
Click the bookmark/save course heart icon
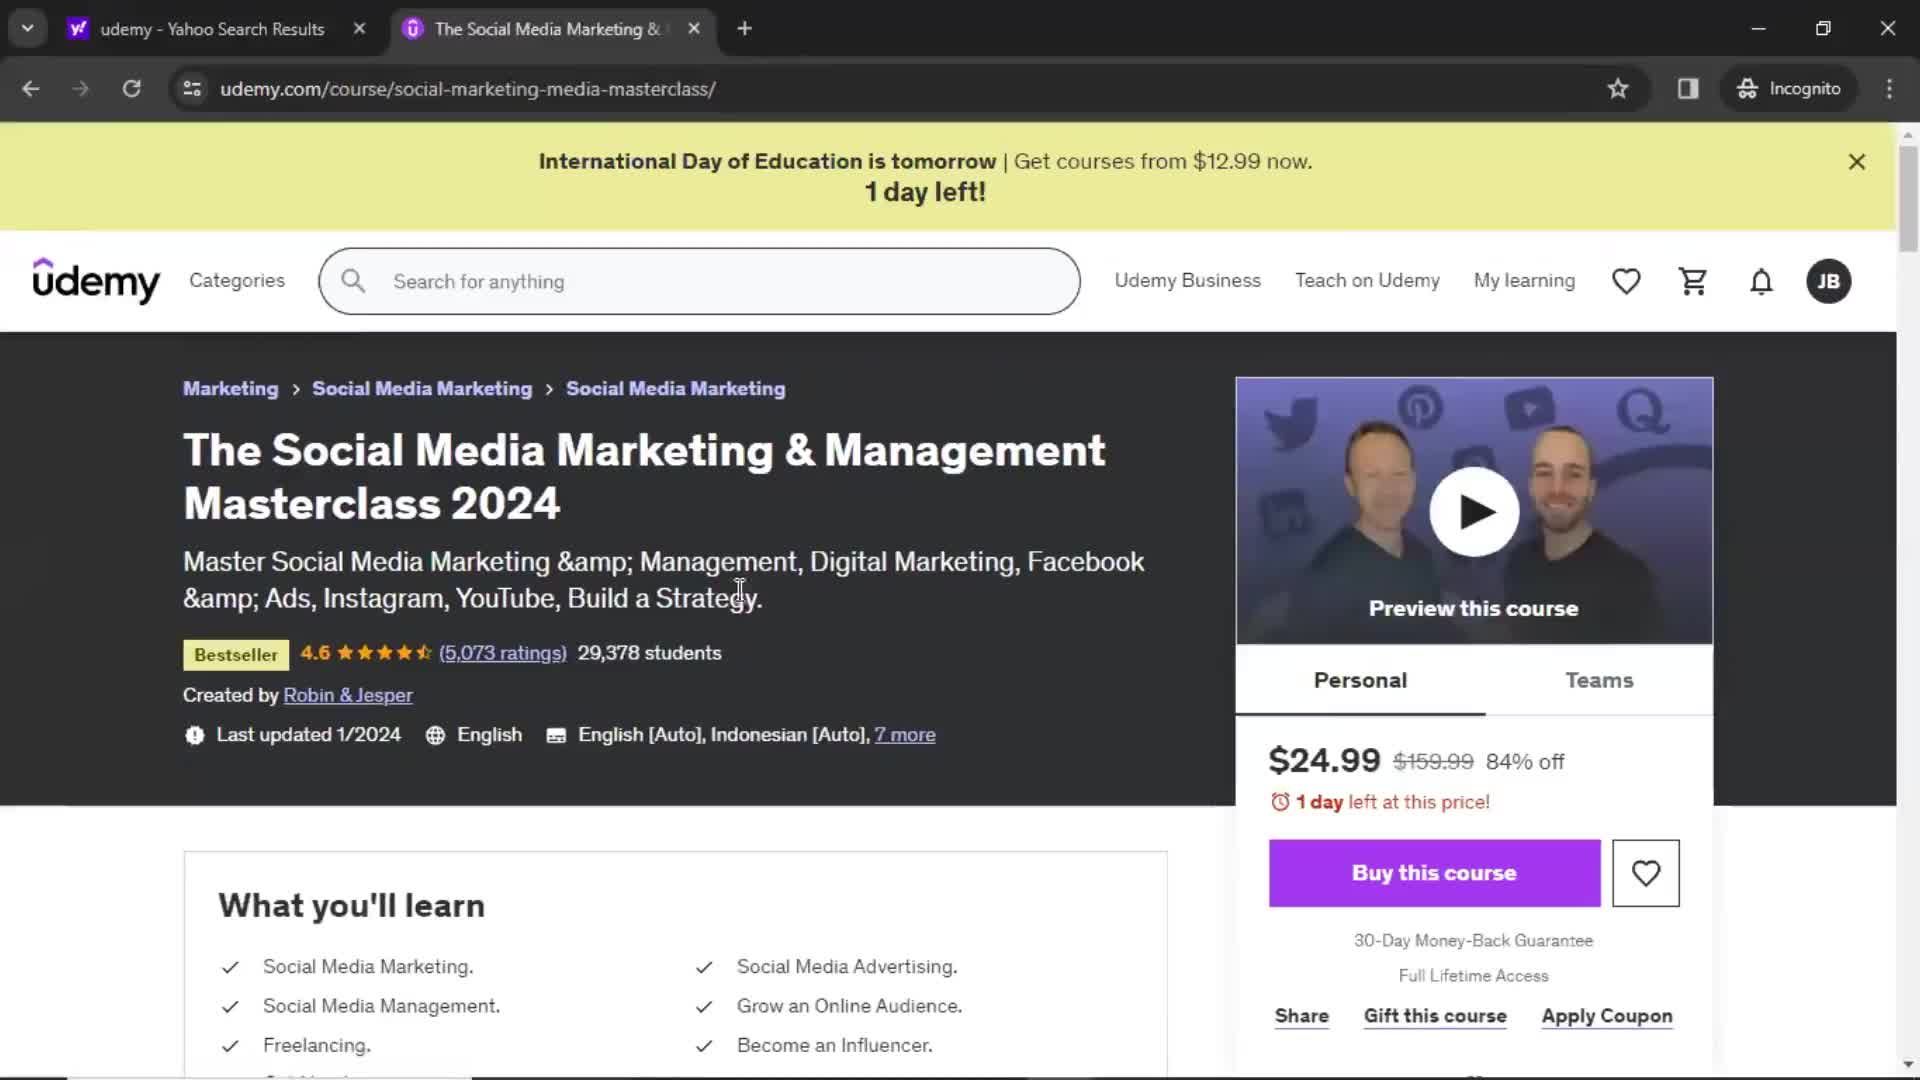pyautogui.click(x=1646, y=872)
